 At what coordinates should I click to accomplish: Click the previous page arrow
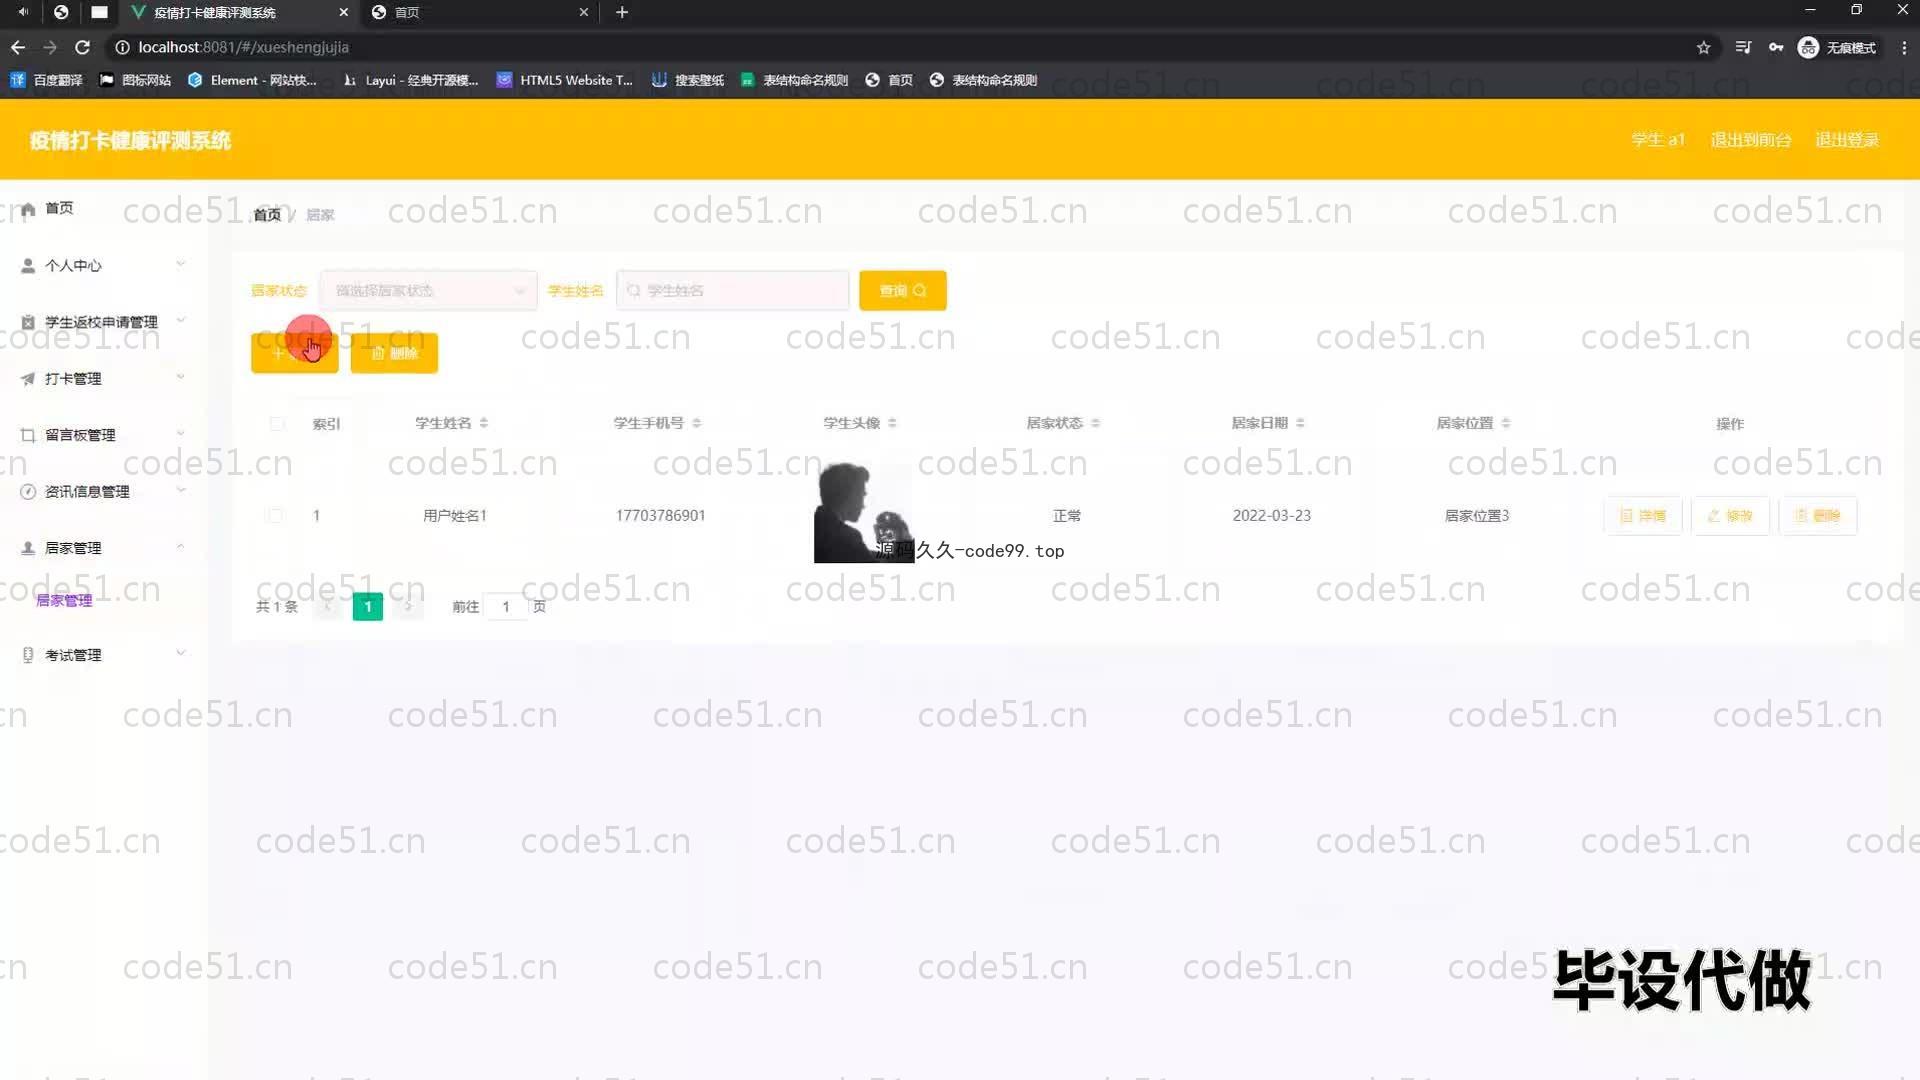pos(327,607)
